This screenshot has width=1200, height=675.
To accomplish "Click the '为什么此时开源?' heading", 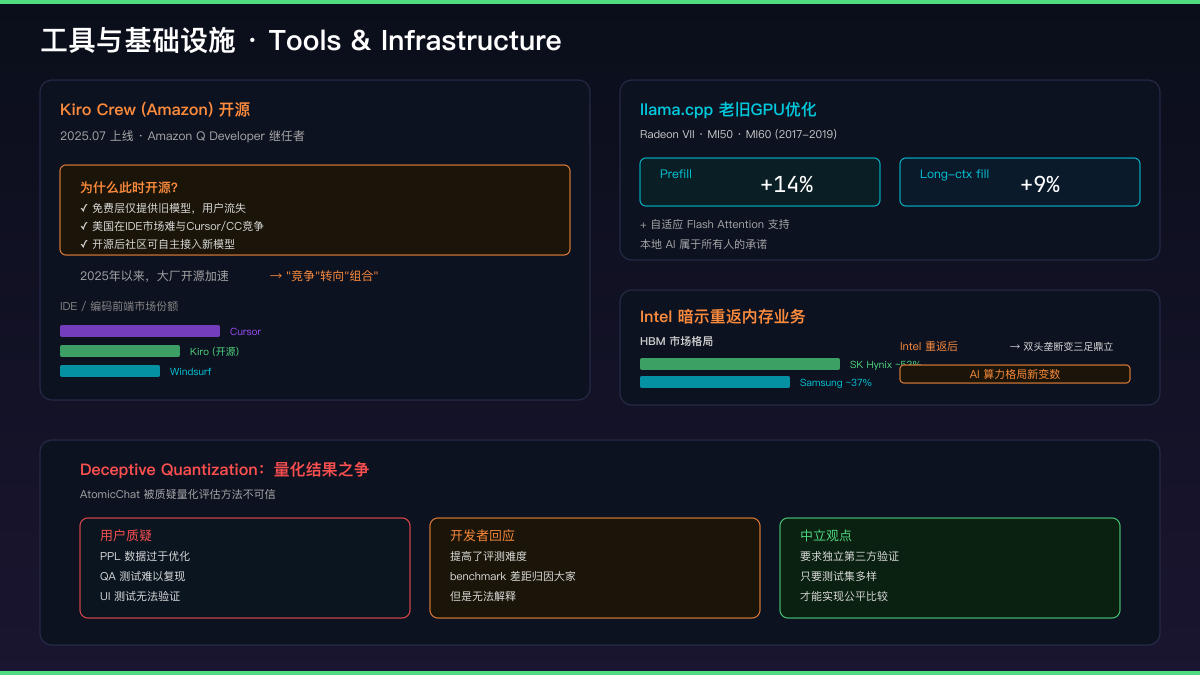I will pyautogui.click(x=129, y=188).
